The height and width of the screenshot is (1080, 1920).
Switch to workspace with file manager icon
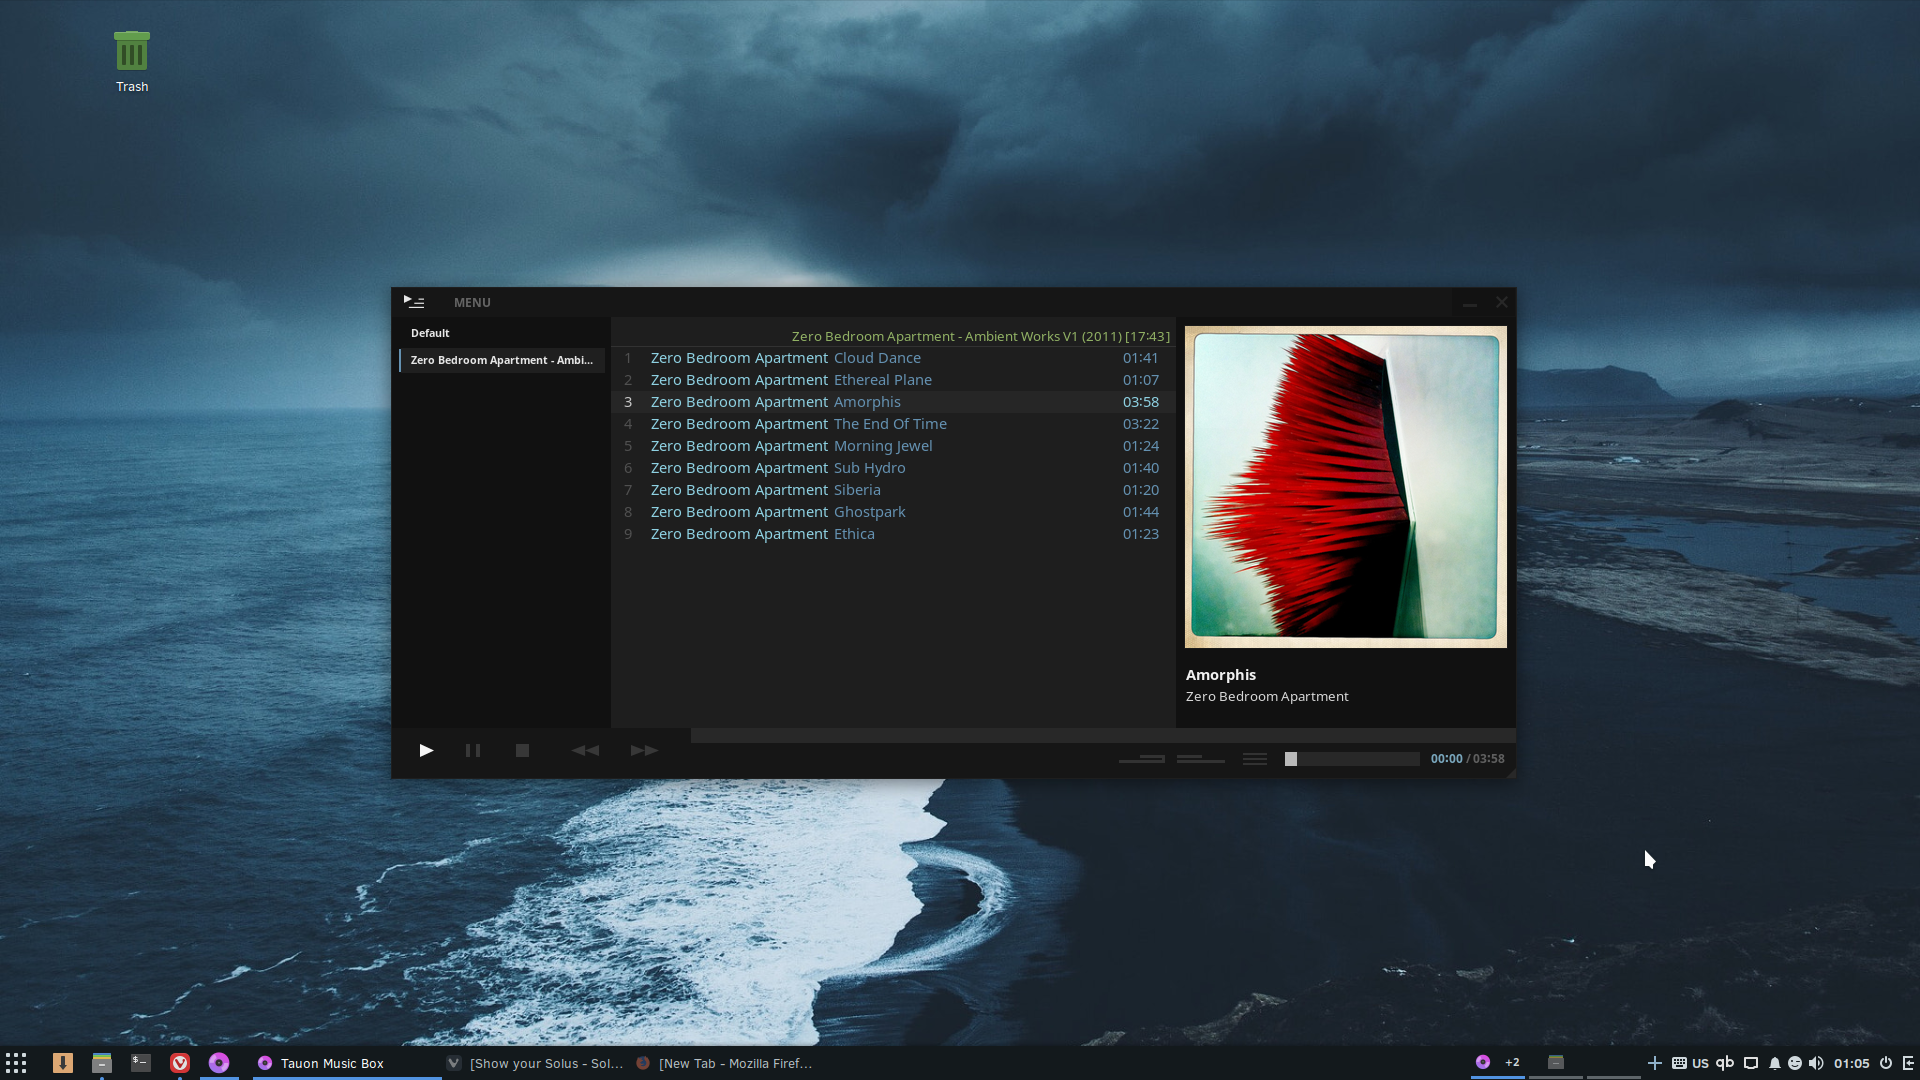[1556, 1062]
